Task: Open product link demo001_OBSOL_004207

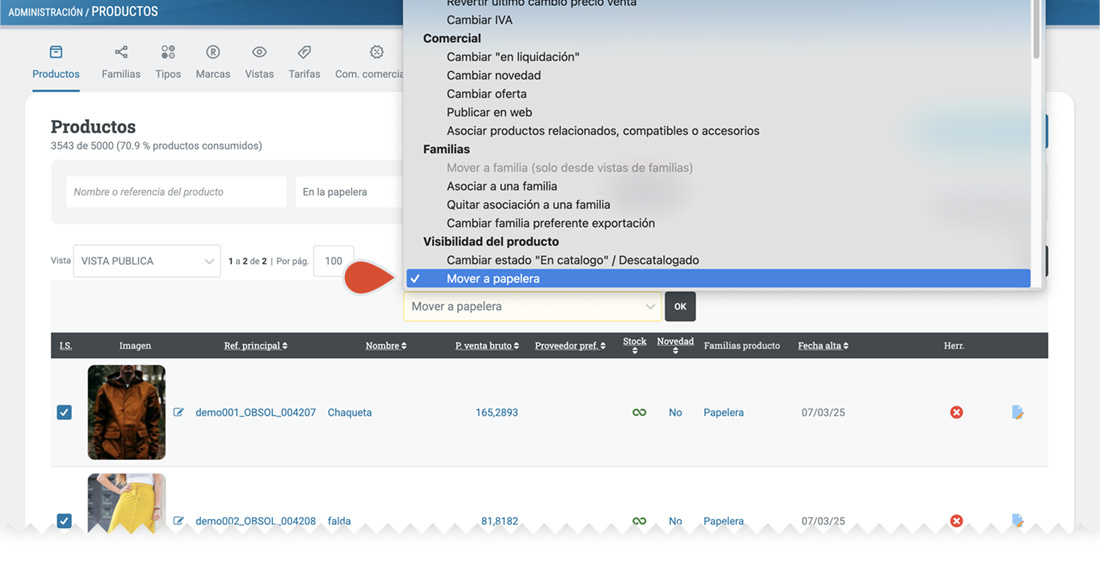Action: pyautogui.click(x=255, y=413)
